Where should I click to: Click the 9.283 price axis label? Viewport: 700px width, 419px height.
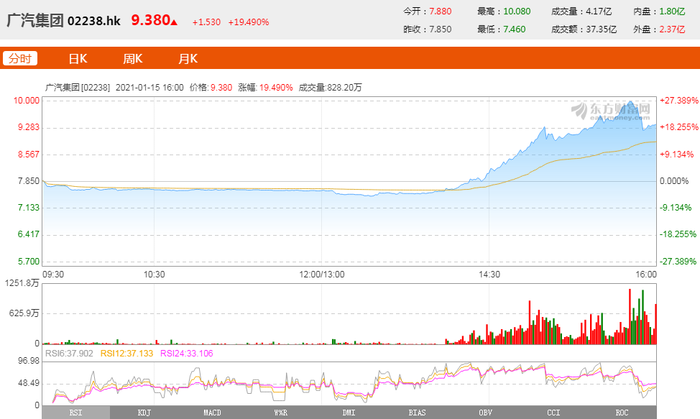29,127
